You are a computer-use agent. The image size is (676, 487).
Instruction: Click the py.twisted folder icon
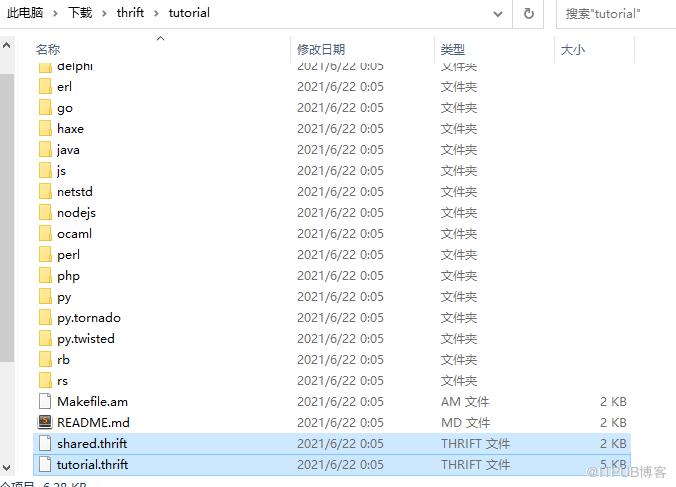coord(45,339)
